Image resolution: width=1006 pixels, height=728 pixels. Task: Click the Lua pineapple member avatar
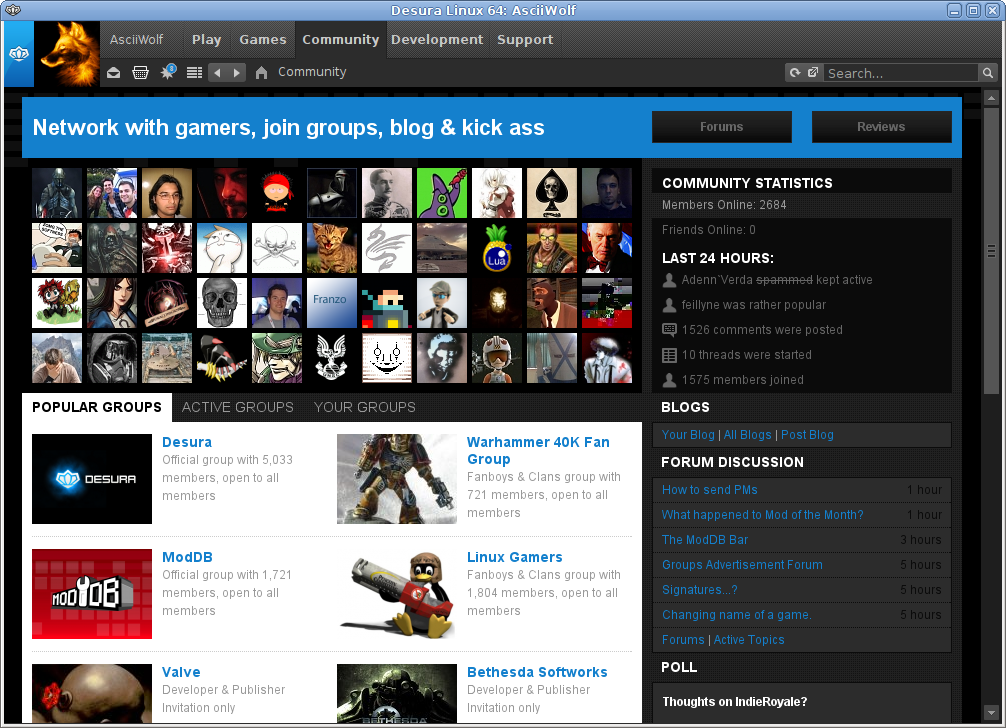pos(497,248)
